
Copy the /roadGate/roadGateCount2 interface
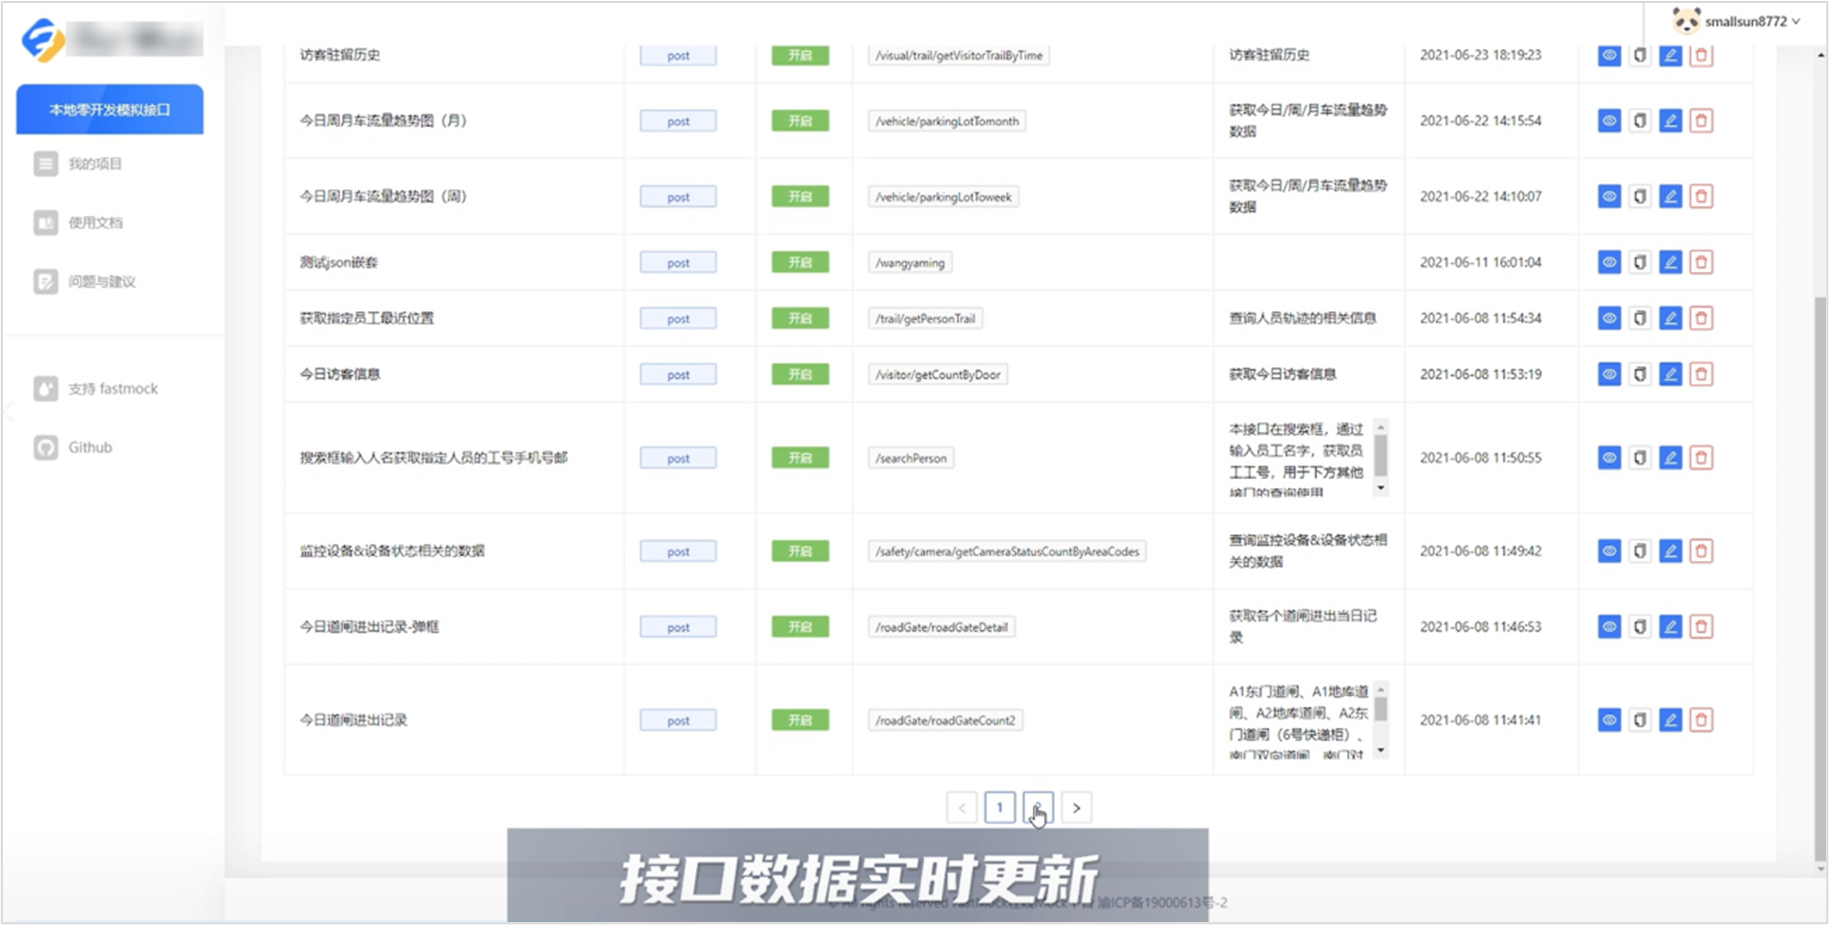coord(1640,720)
